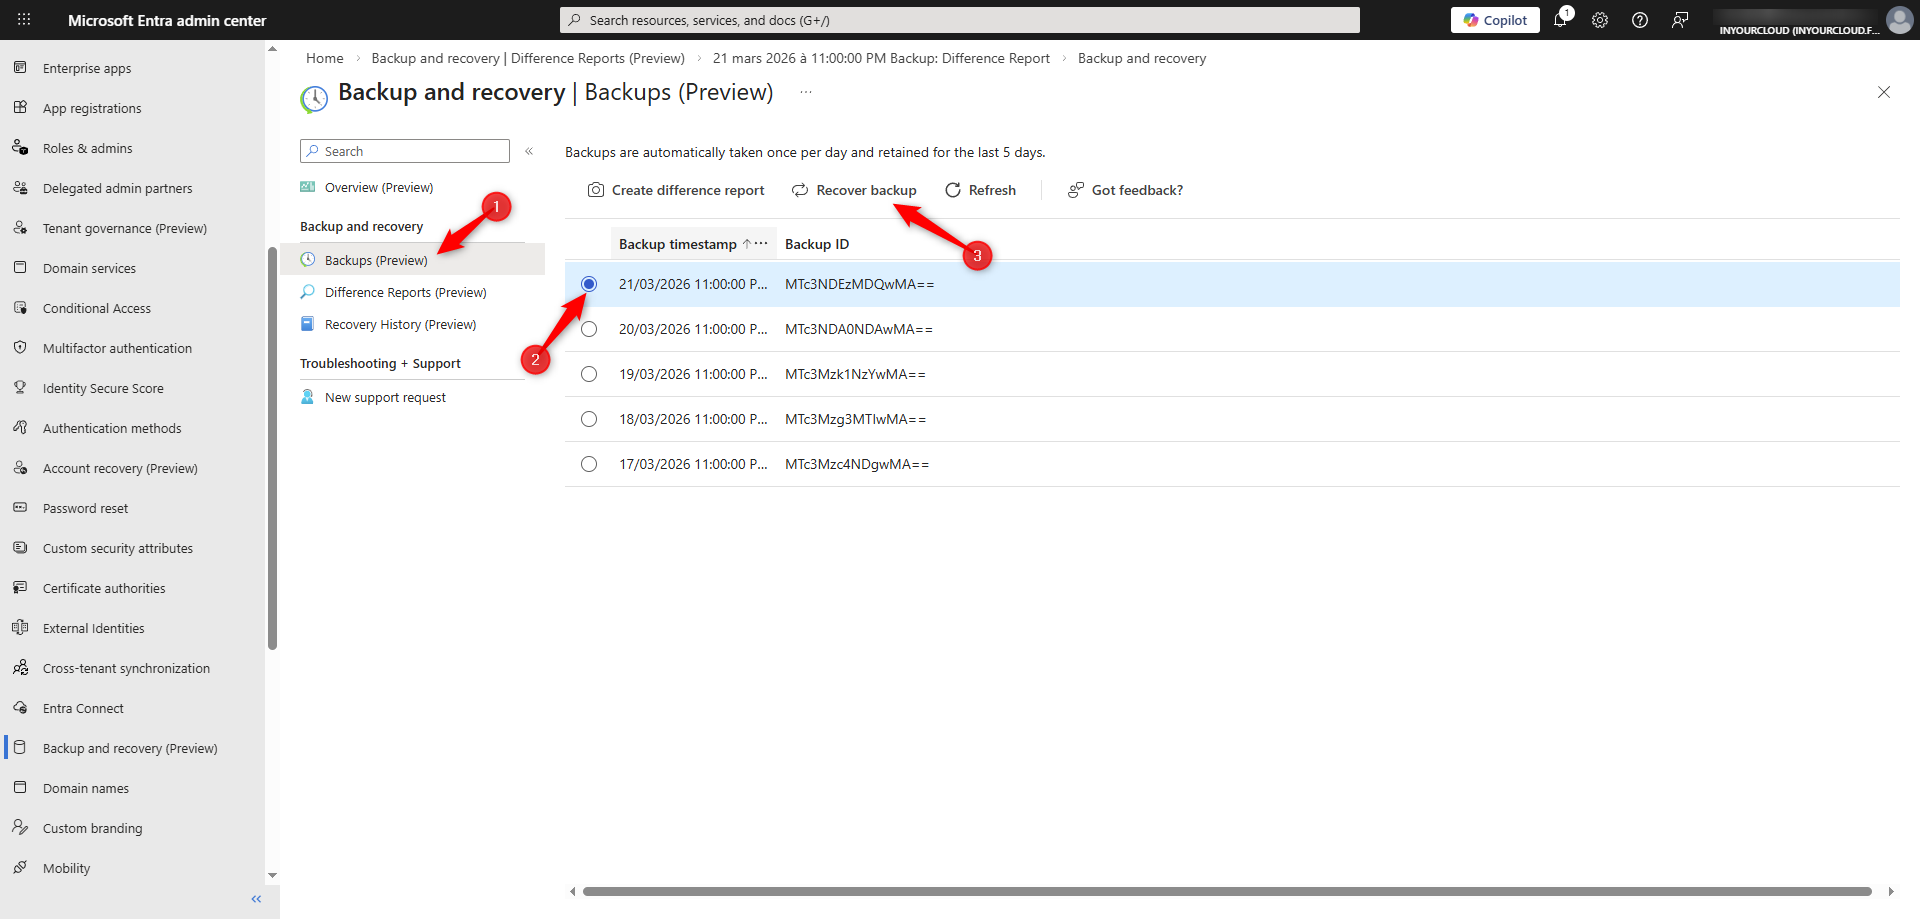Image resolution: width=1920 pixels, height=919 pixels.
Task: Open the app launcher waffle icon
Action: (24, 20)
